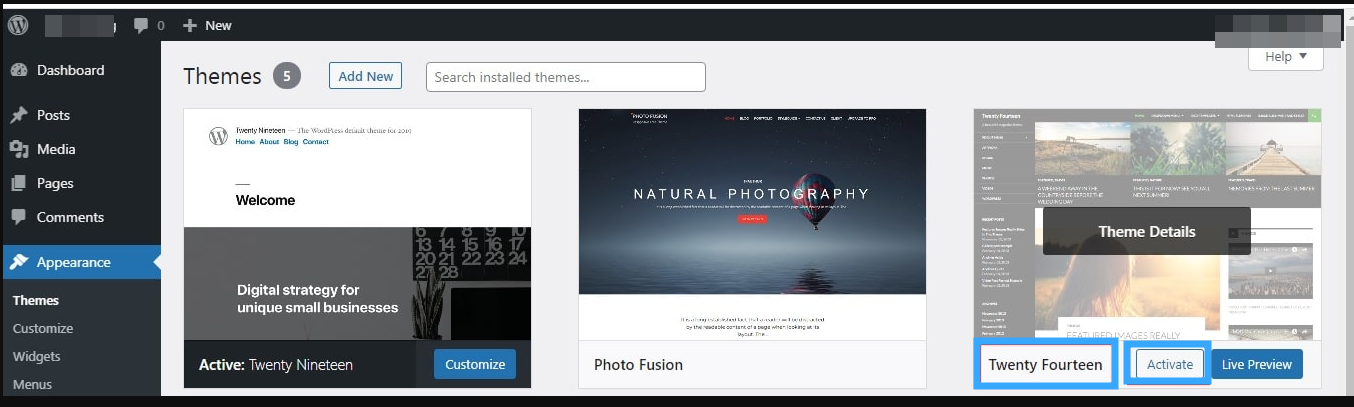Open Live Preview for Twenty Fourteen
Screen dimensions: 1354x407
point(1257,365)
